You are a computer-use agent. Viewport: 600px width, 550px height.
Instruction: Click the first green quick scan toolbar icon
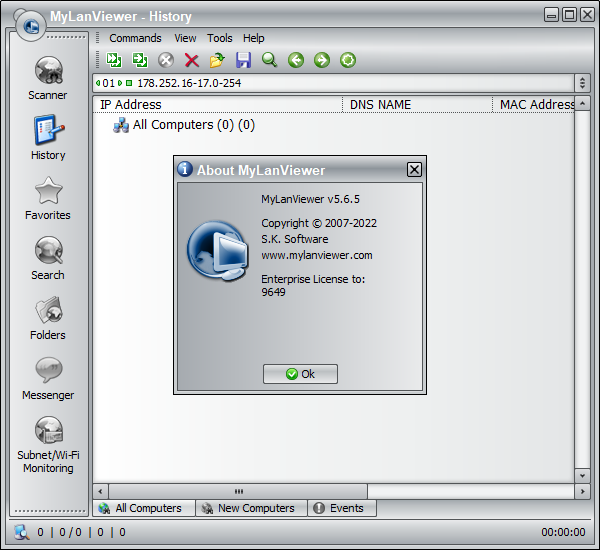[x=114, y=60]
